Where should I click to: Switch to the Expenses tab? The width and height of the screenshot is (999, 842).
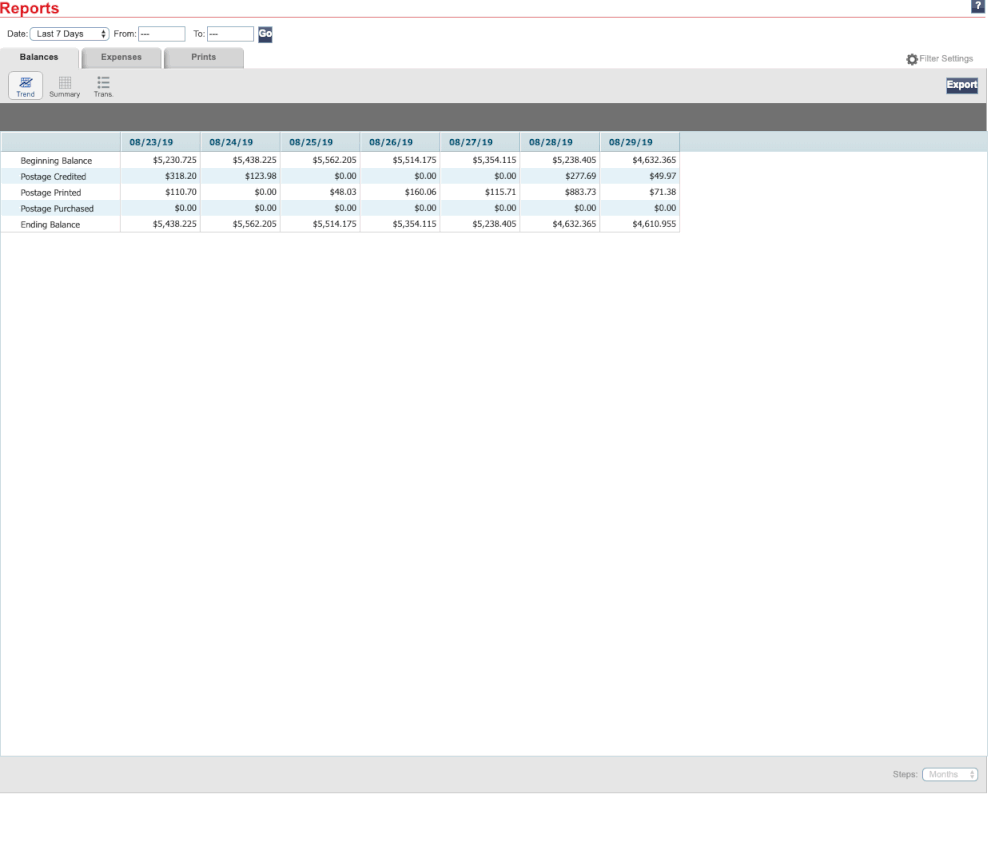[x=121, y=57]
